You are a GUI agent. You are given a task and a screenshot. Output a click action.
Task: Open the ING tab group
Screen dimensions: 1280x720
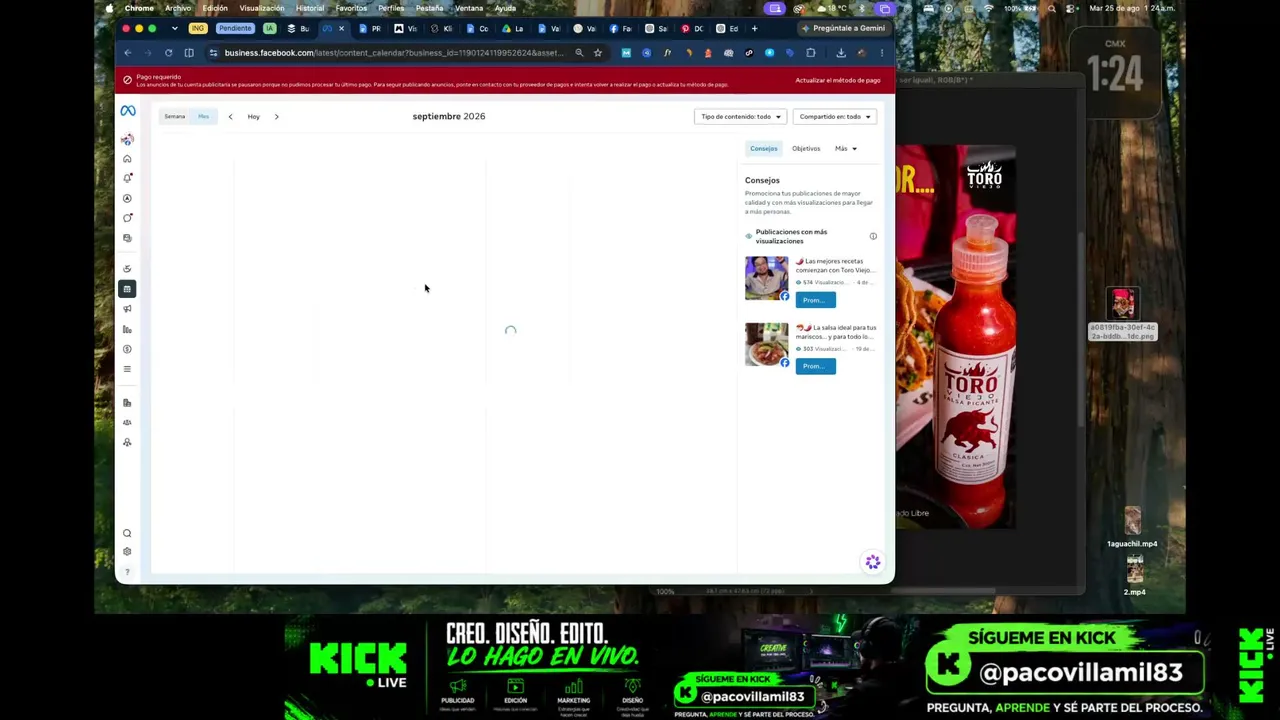coord(198,29)
